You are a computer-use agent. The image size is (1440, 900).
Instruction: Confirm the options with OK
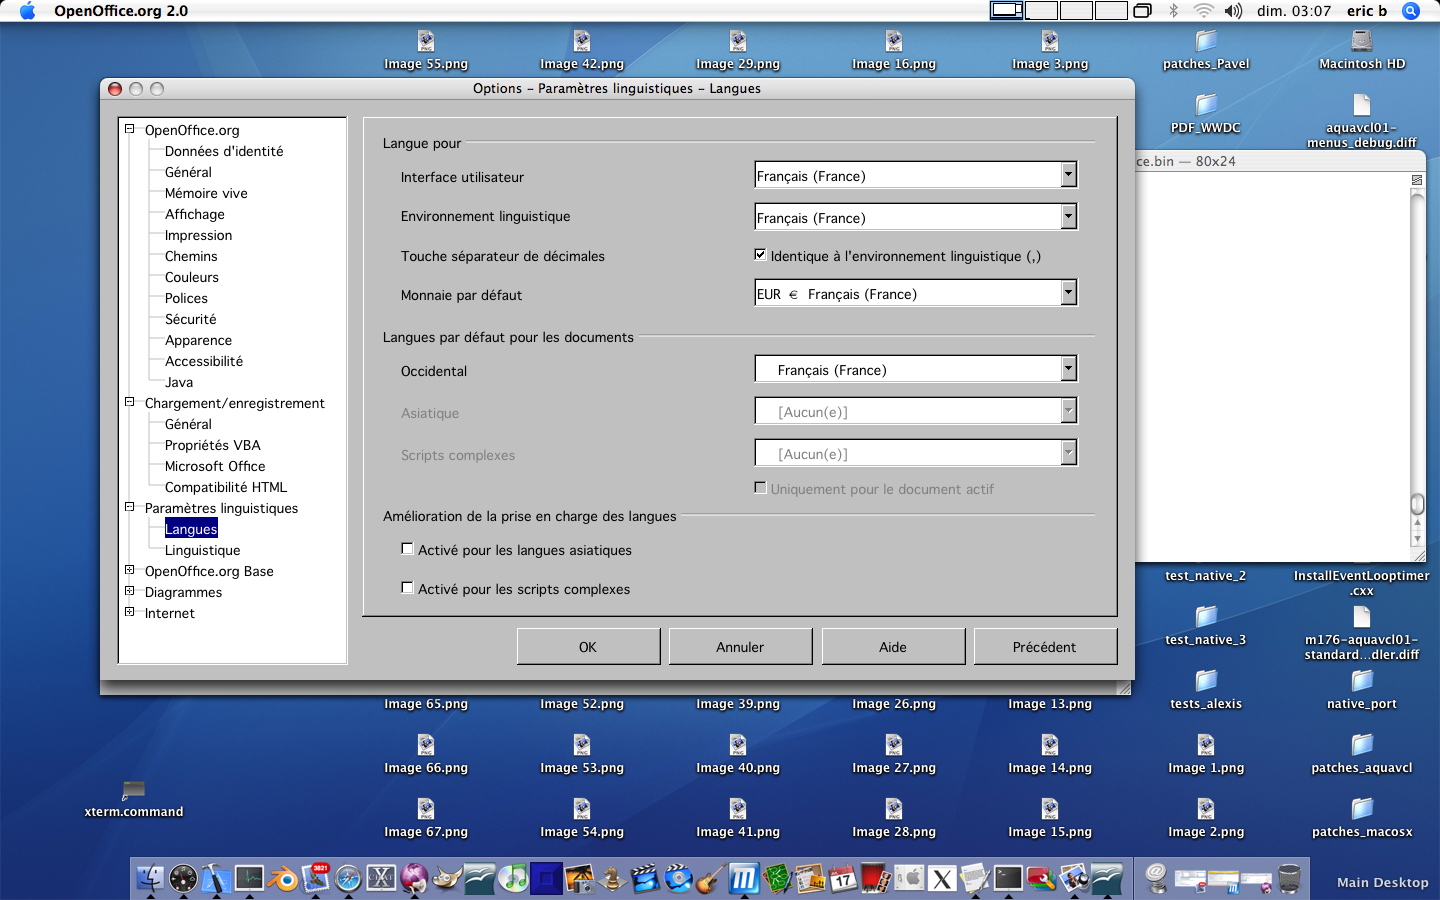click(588, 647)
